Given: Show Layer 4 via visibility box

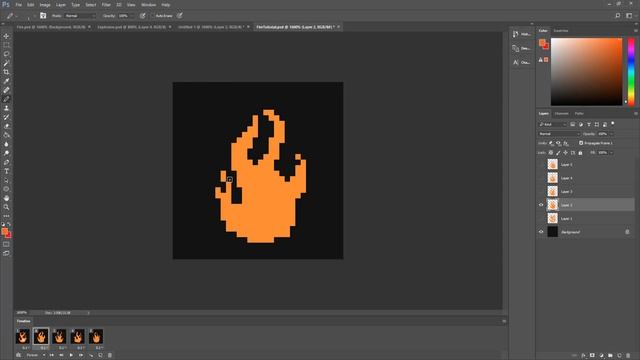Looking at the screenshot, I should pyautogui.click(x=541, y=178).
